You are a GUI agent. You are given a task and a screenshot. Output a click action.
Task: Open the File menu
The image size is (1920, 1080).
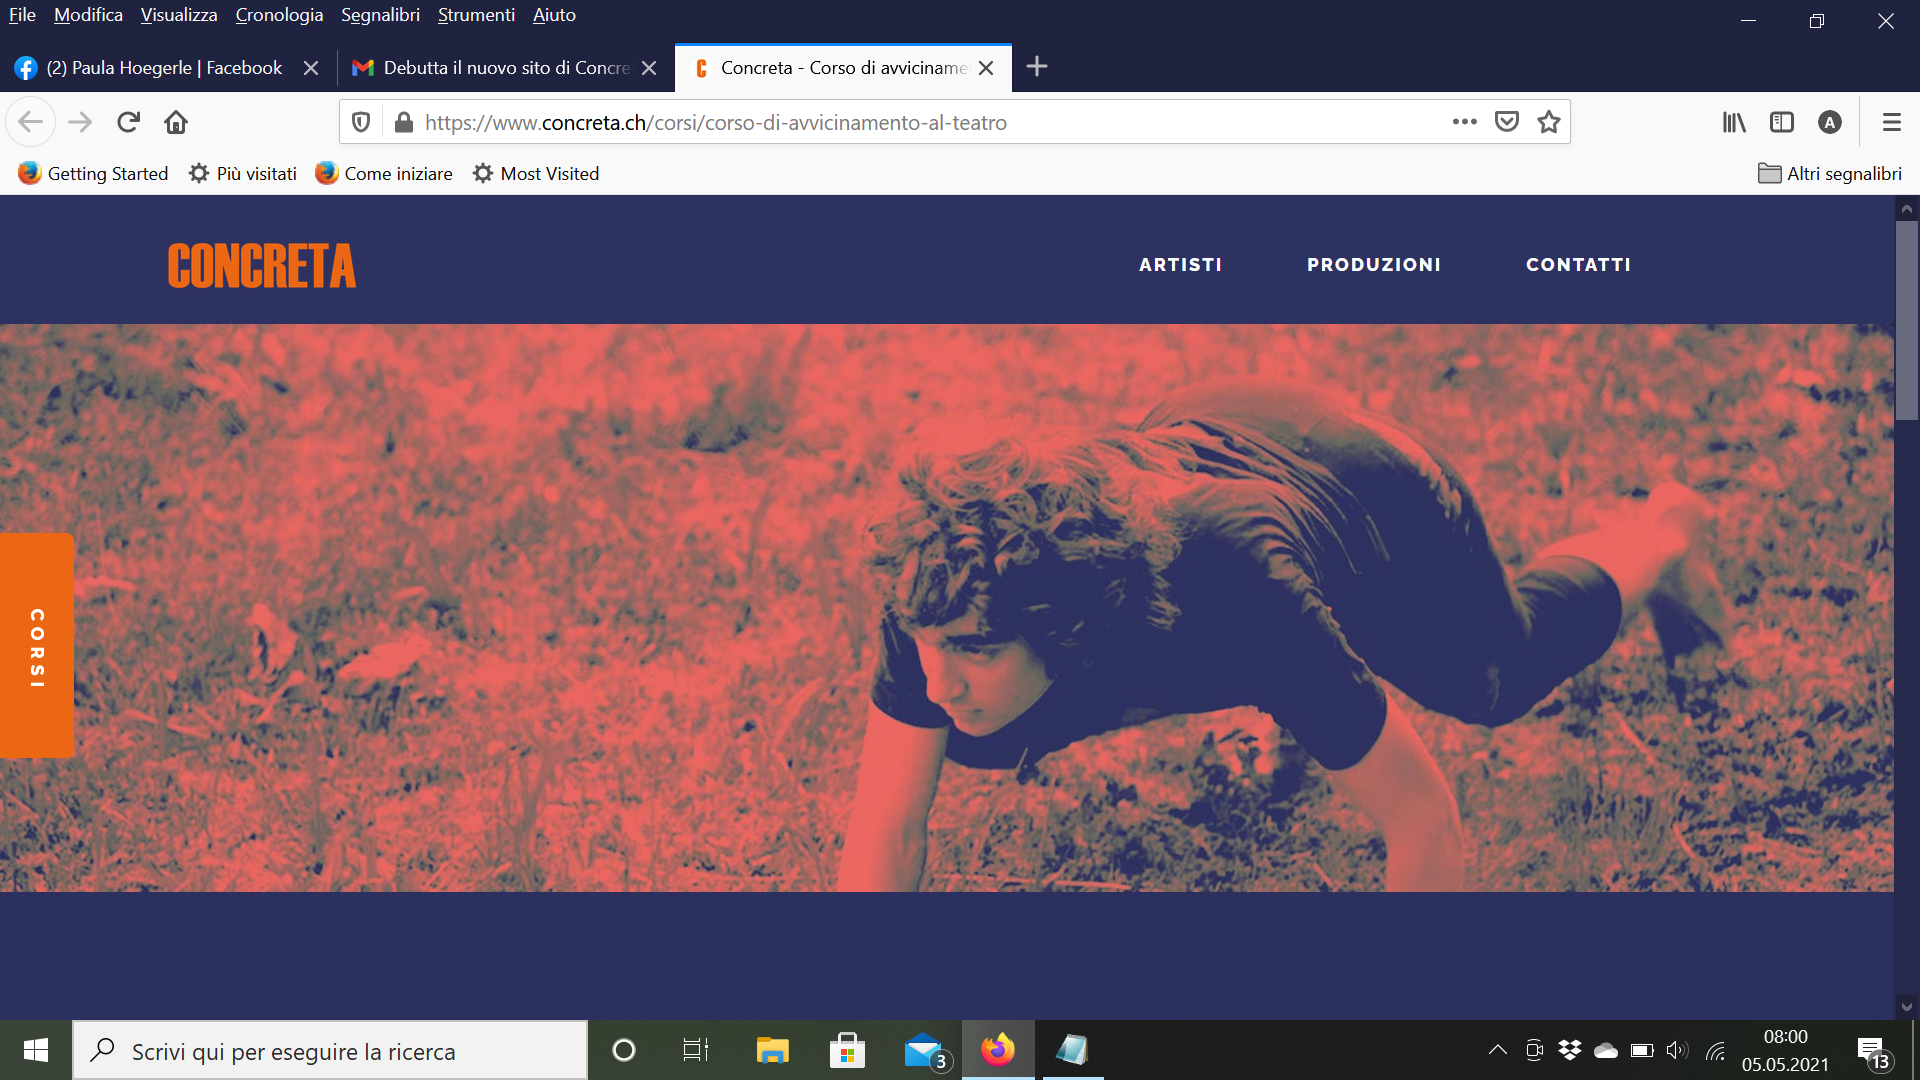point(22,15)
